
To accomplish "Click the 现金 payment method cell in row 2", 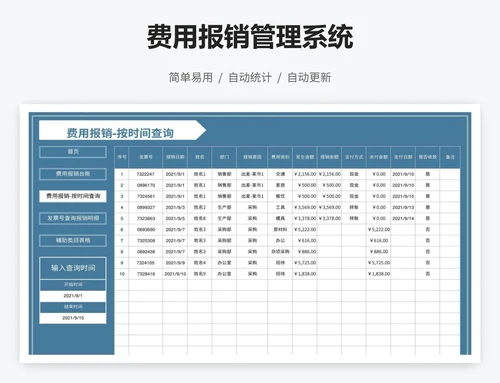I will [354, 185].
